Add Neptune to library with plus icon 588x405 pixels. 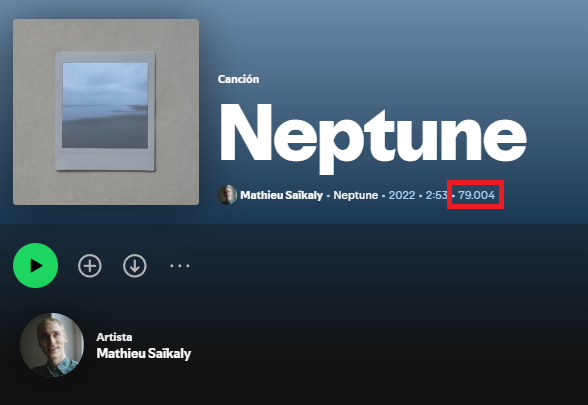[90, 266]
